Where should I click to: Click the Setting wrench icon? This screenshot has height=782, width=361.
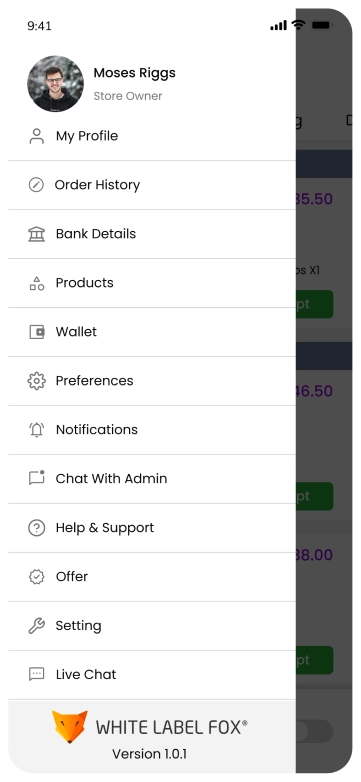coord(36,625)
